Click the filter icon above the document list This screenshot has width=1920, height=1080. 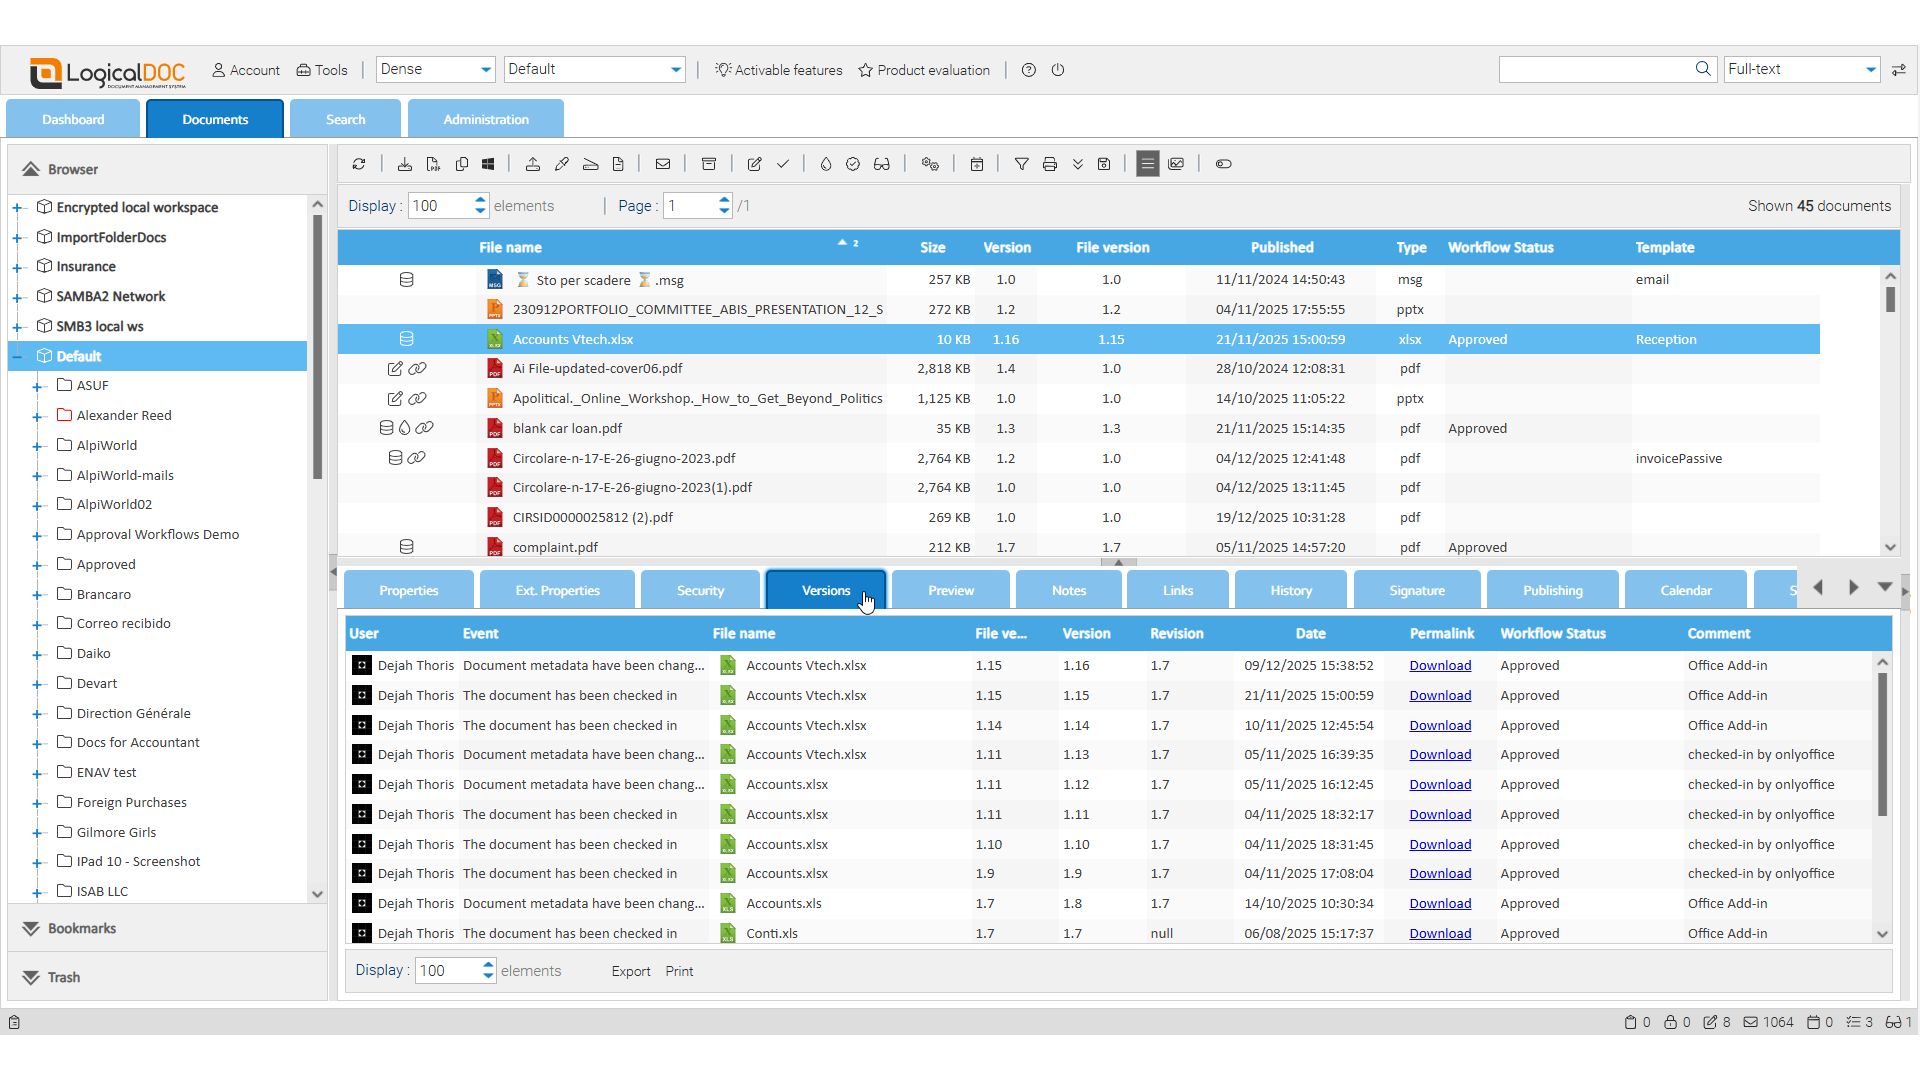point(1021,164)
